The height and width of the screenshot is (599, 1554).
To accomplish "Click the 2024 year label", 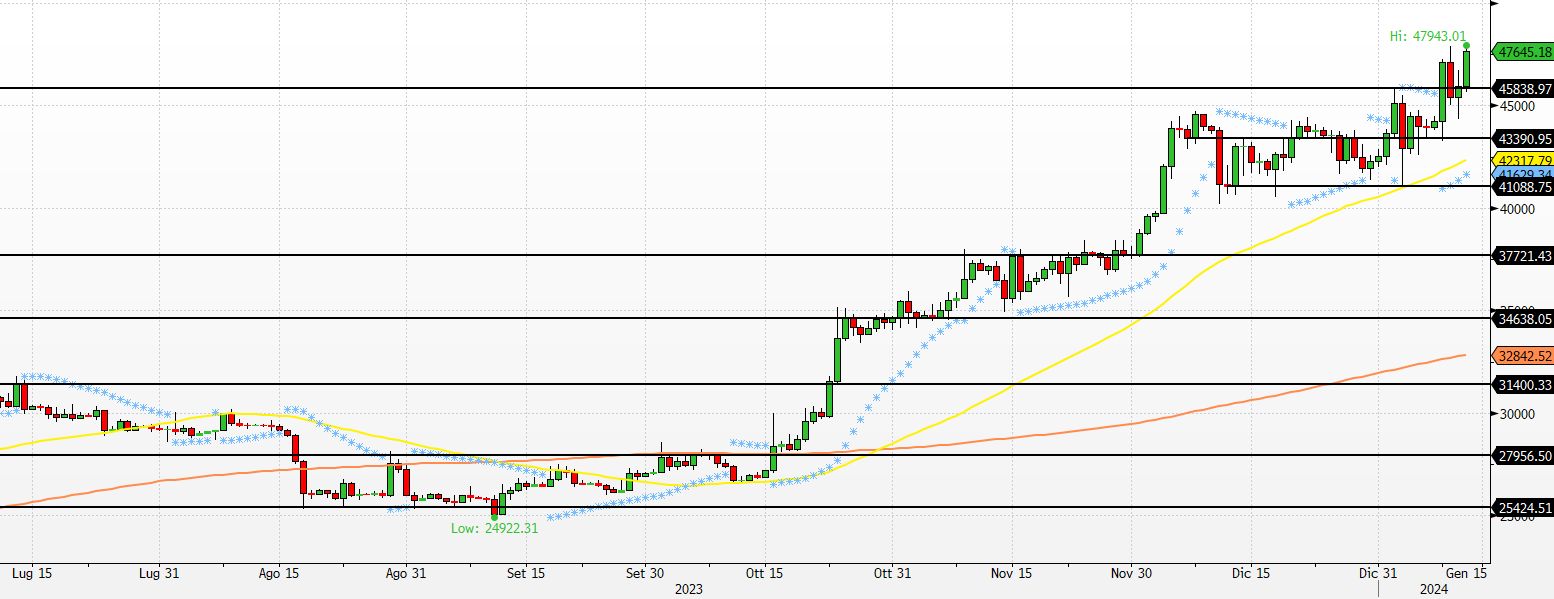I will (1433, 589).
